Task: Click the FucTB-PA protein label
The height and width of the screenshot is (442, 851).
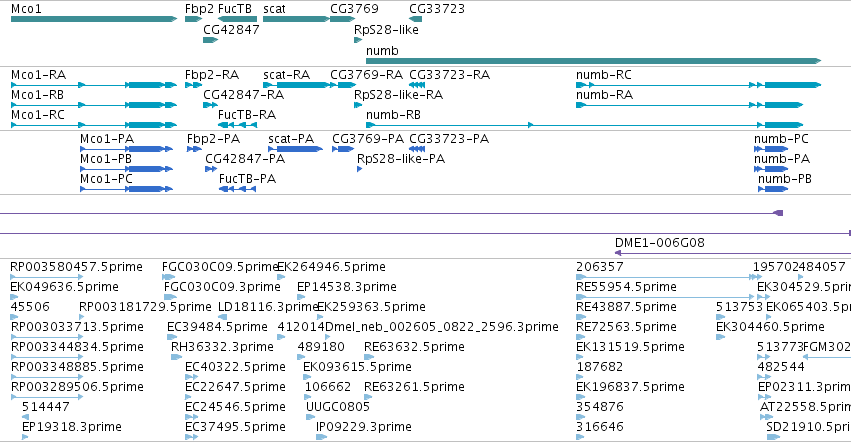Action: [x=247, y=179]
